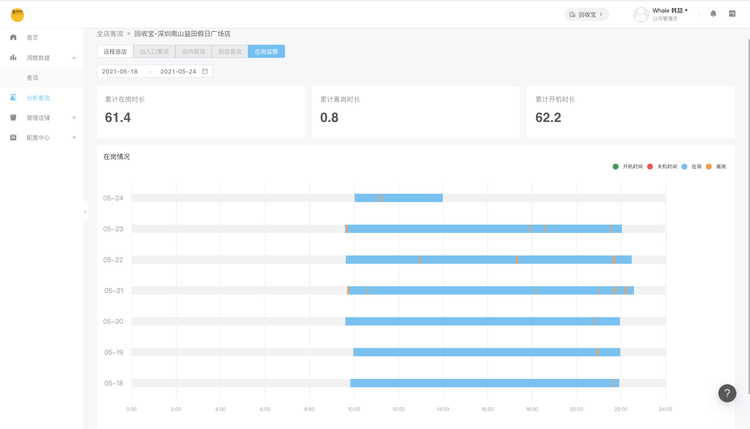Click the dashboard icon beside the bell
The width and height of the screenshot is (750, 429).
[732, 14]
